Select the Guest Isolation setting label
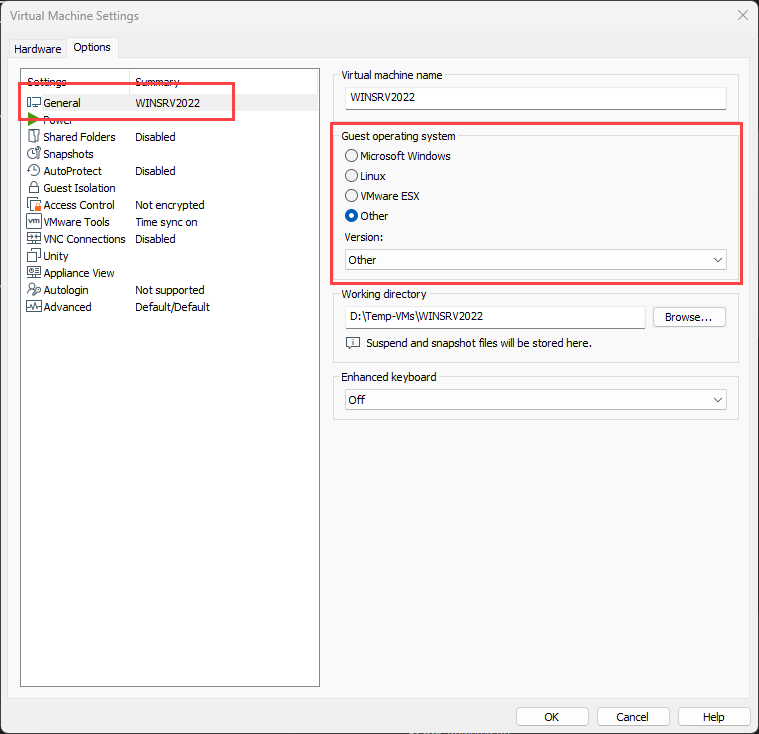 (x=79, y=188)
